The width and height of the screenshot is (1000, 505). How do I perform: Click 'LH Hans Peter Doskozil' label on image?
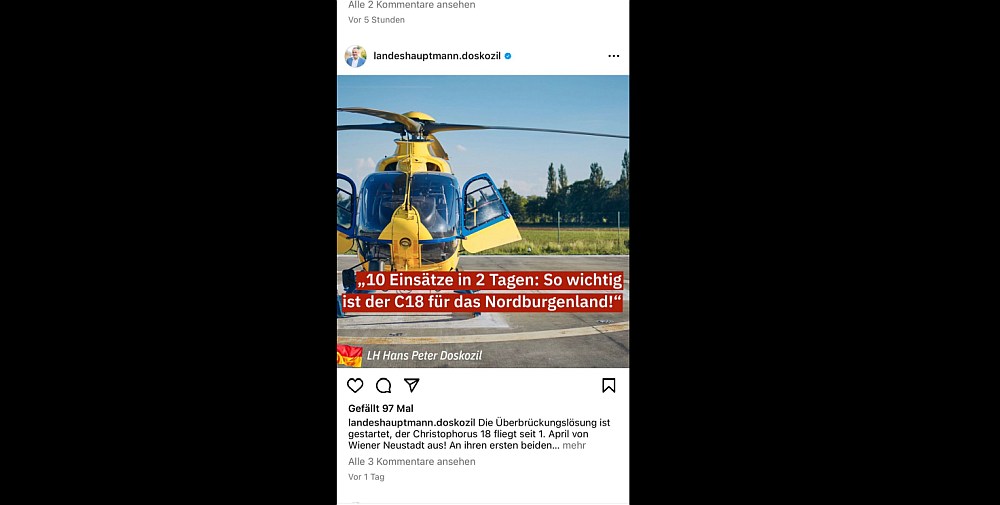pyautogui.click(x=425, y=356)
